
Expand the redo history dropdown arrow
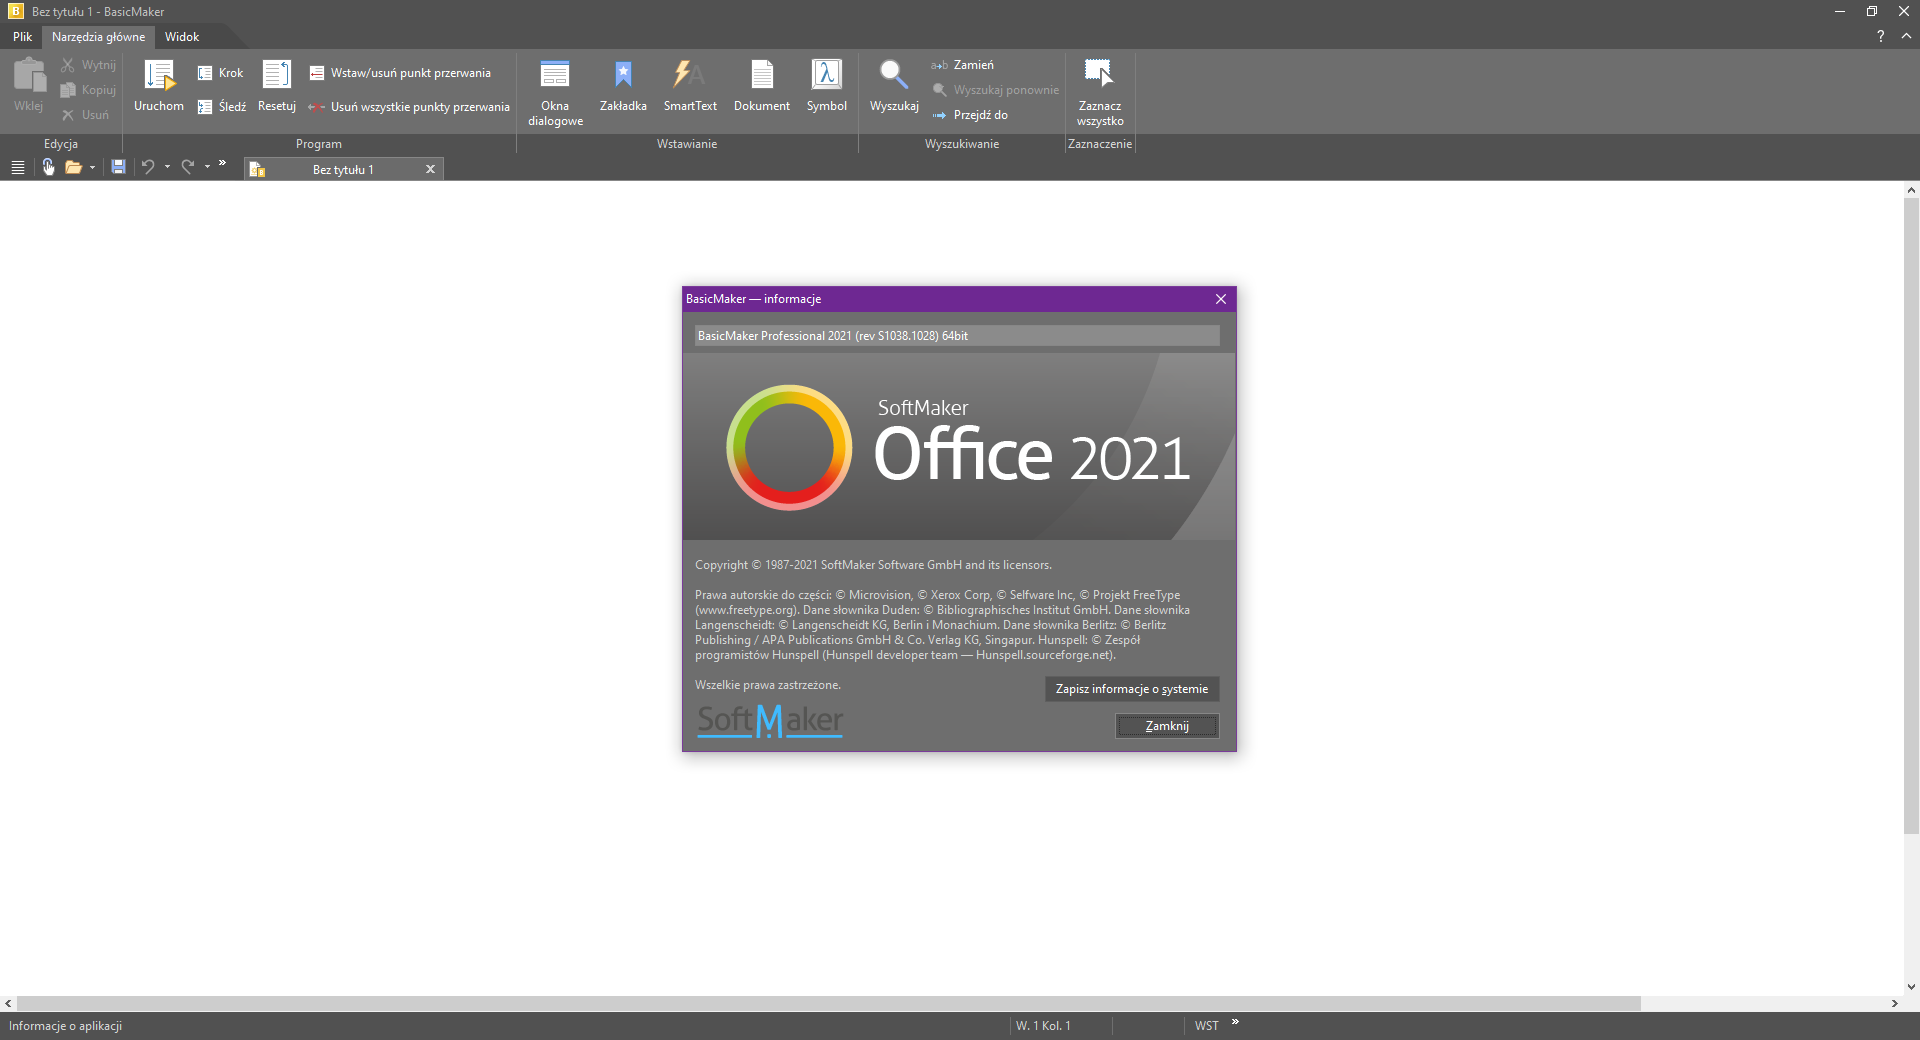[207, 167]
